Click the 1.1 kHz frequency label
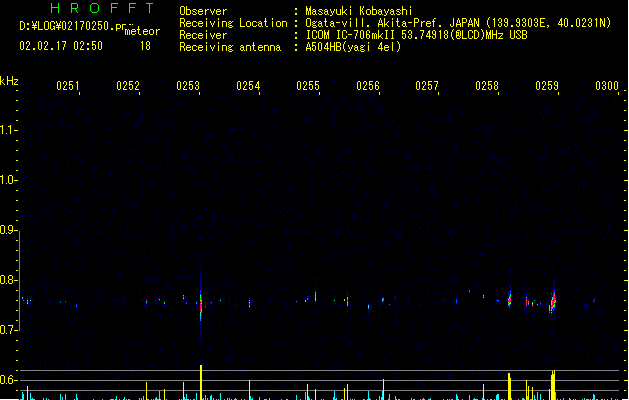This screenshot has height=400, width=629. (x=8, y=130)
